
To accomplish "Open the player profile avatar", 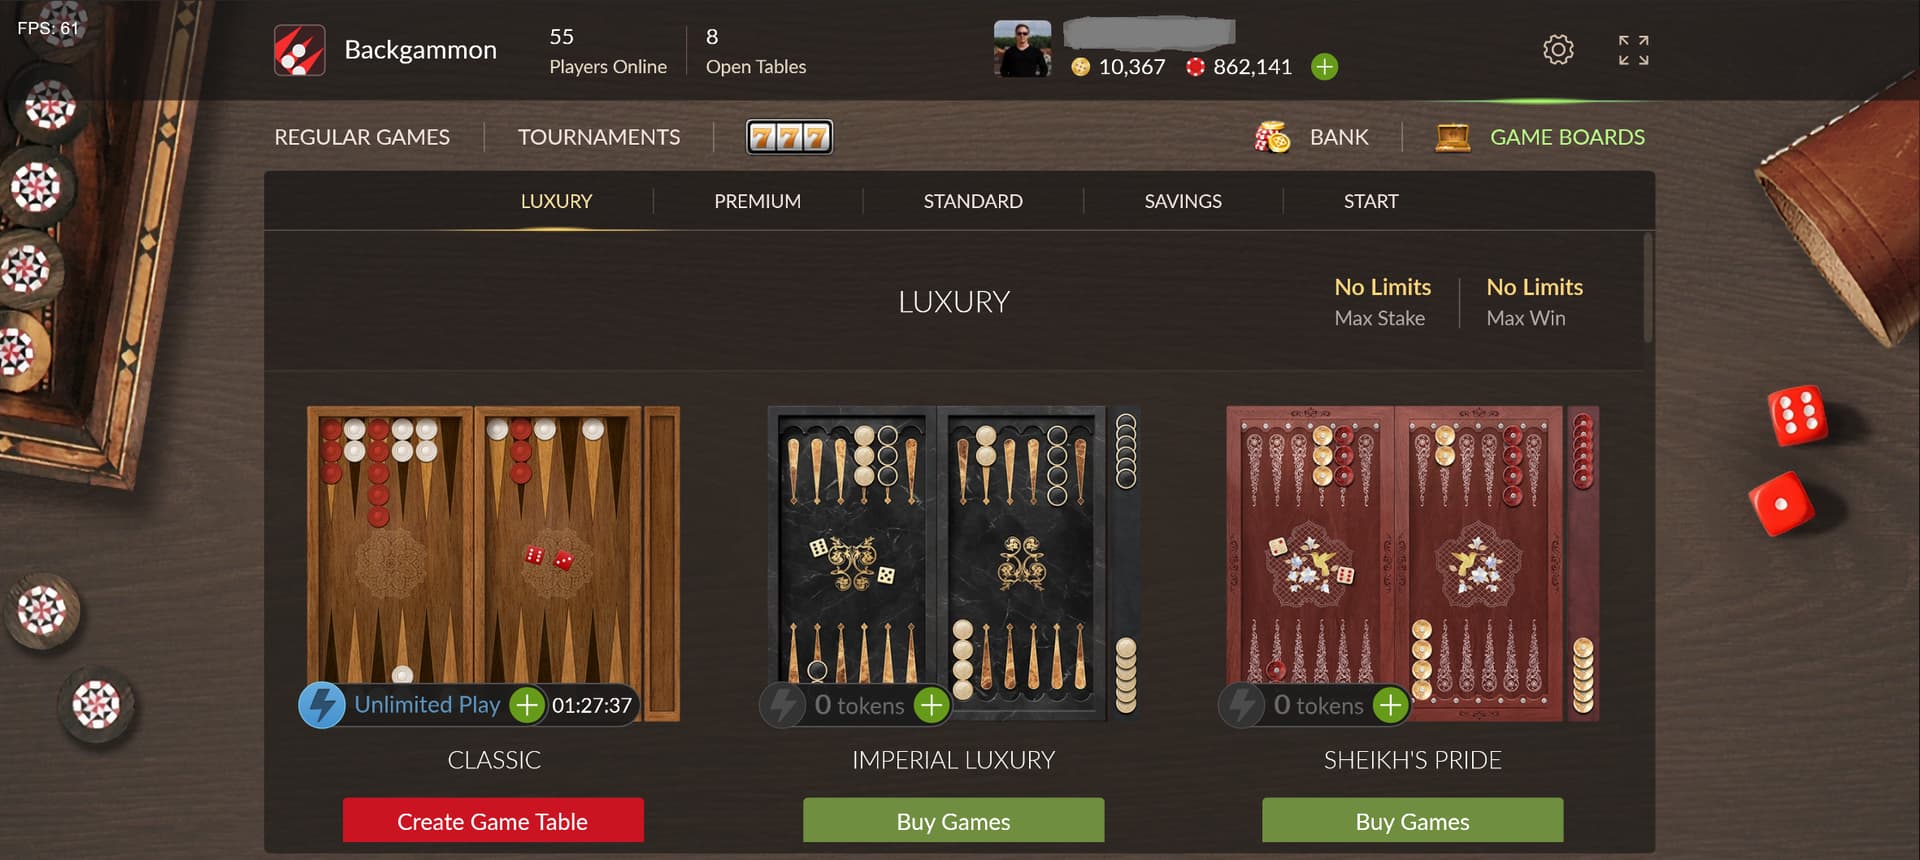I will coord(1022,49).
